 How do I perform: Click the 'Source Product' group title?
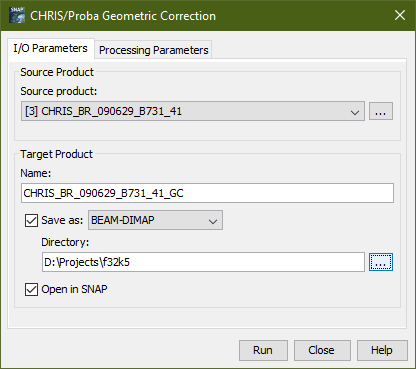tap(57, 72)
